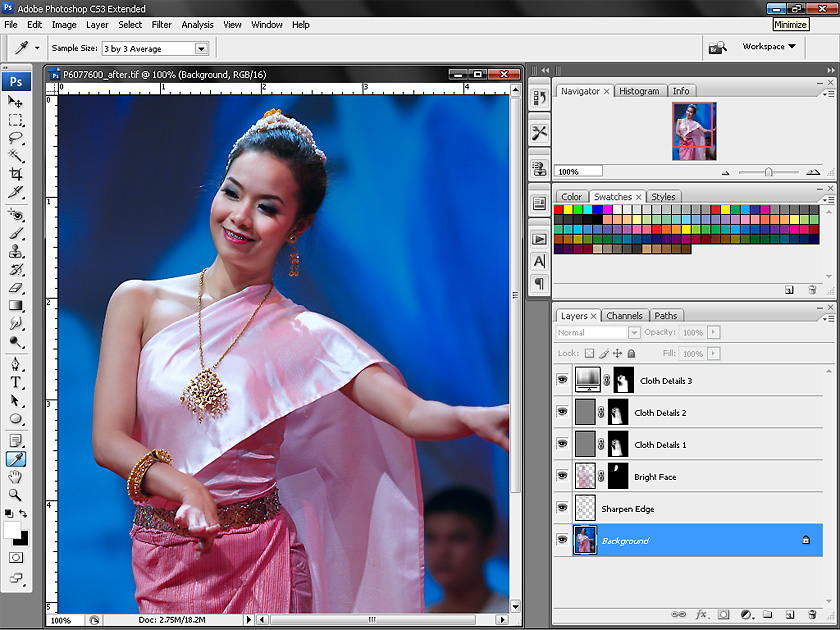This screenshot has width=840, height=630.
Task: Select the Notes tool
Action: tap(16, 441)
